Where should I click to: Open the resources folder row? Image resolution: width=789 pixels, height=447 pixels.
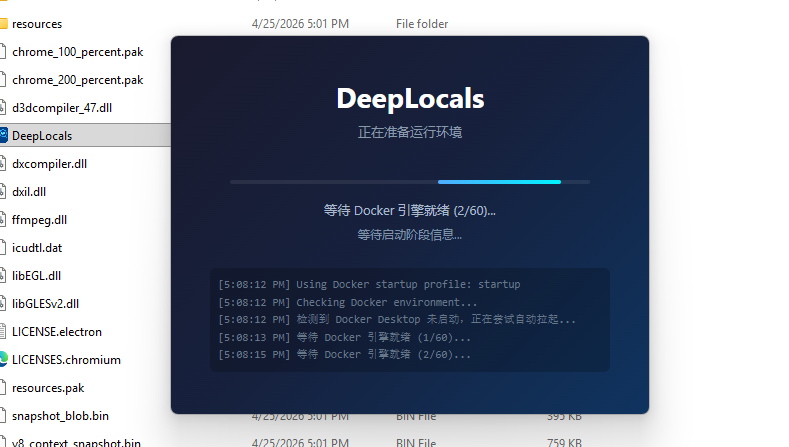37,24
